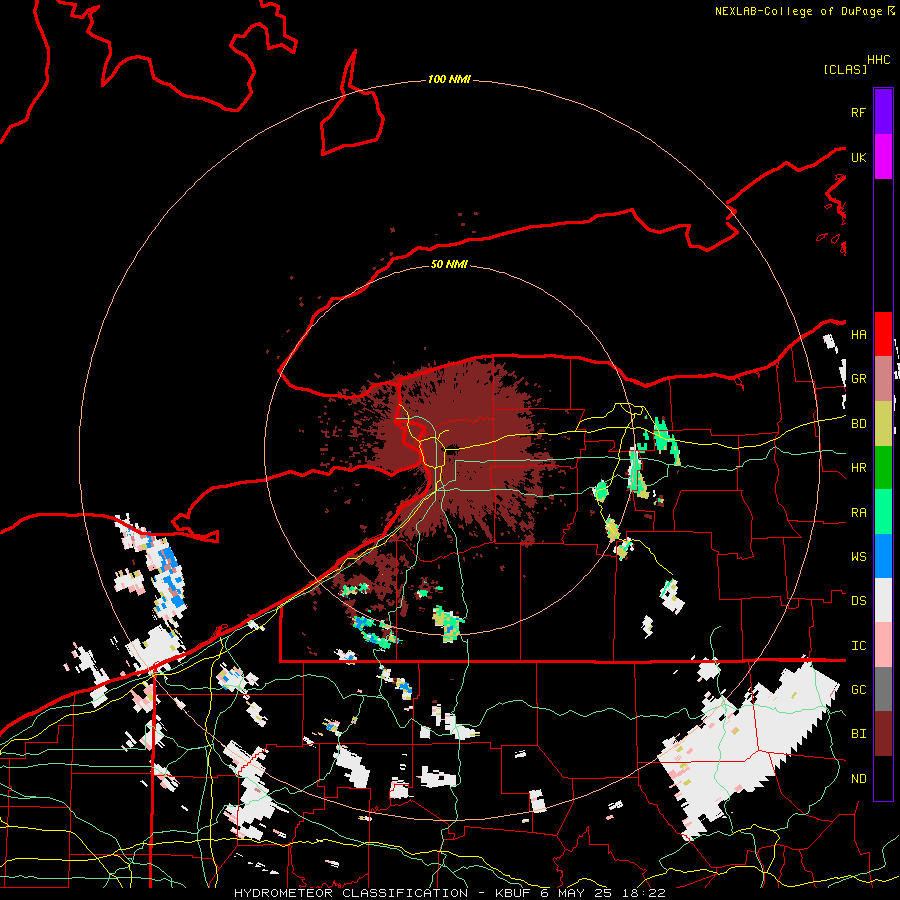
Task: Click the IC legend label
Action: (x=858, y=646)
